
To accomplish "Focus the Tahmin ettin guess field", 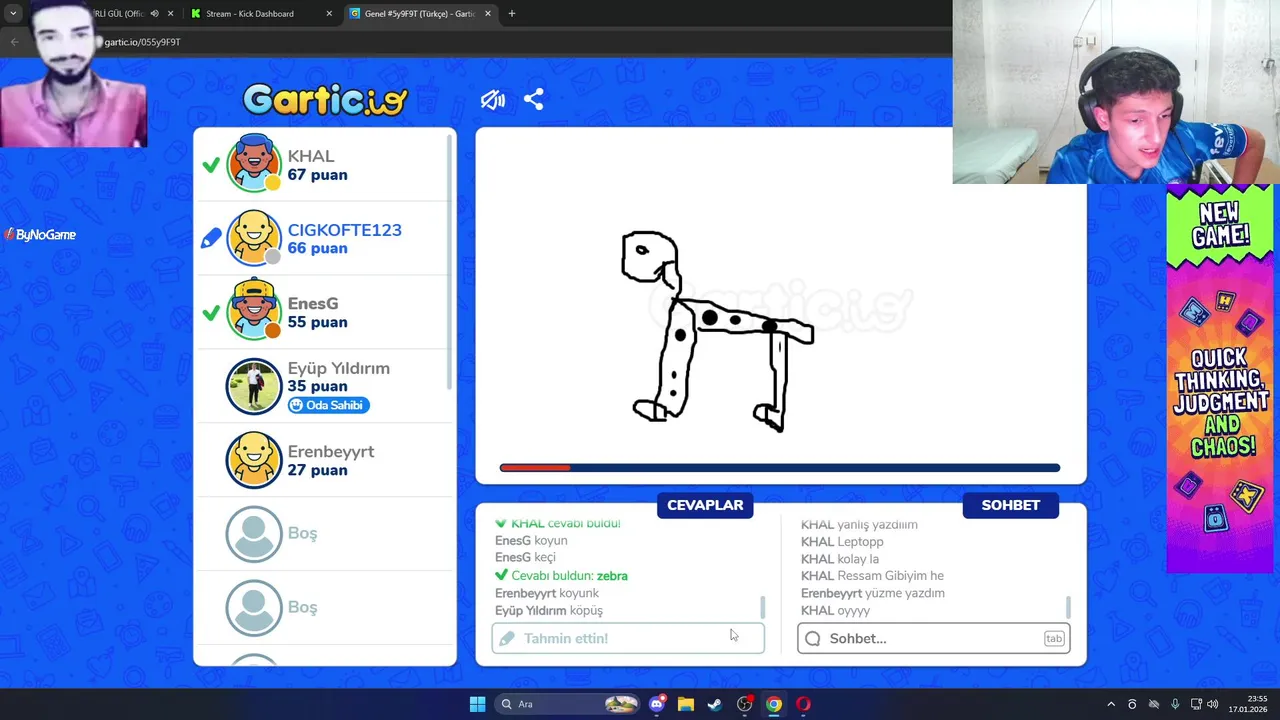I will click(x=628, y=638).
